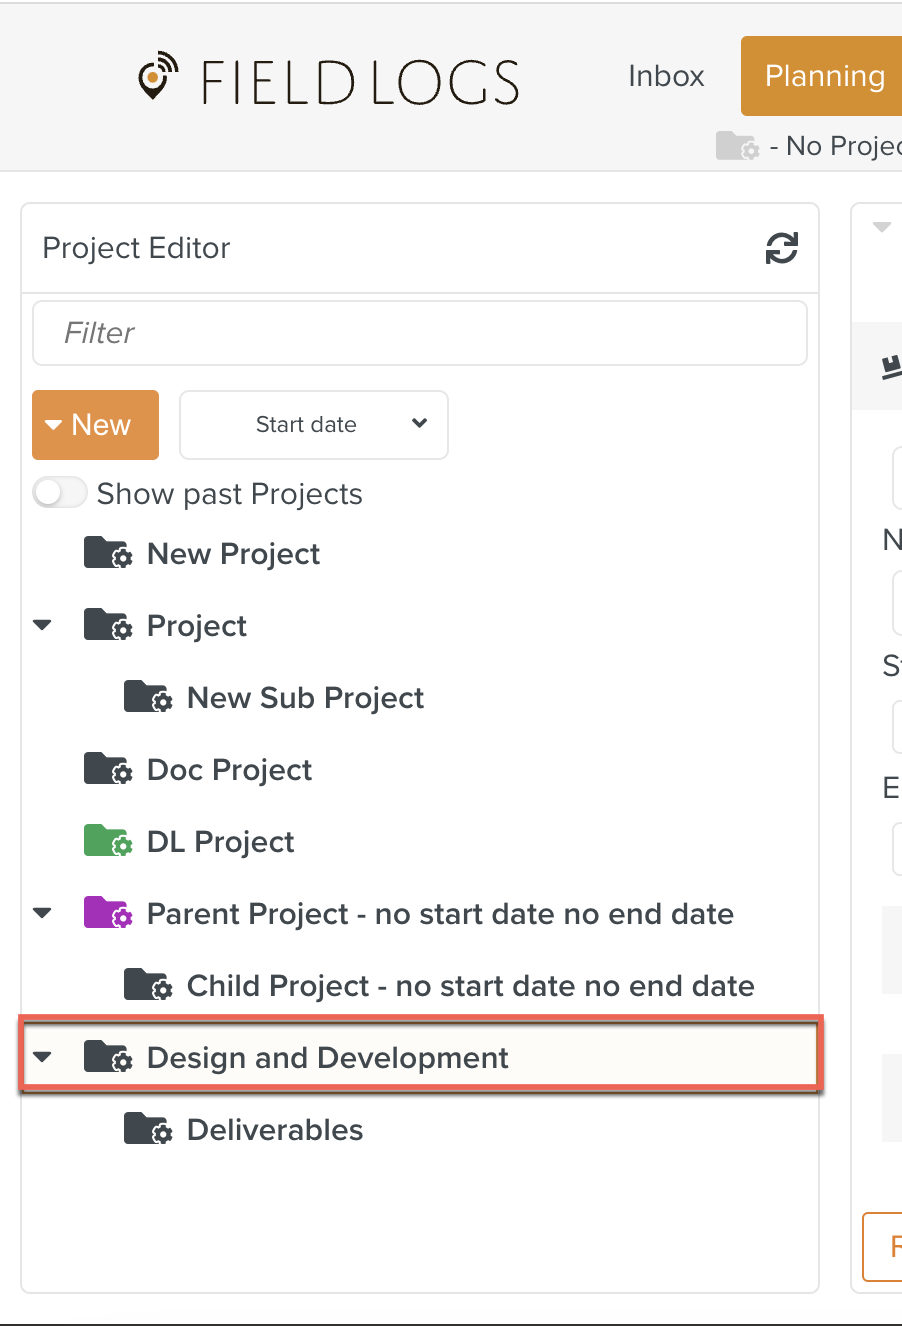The height and width of the screenshot is (1326, 902).
Task: Click the Deliverables folder icon
Action: click(x=147, y=1130)
